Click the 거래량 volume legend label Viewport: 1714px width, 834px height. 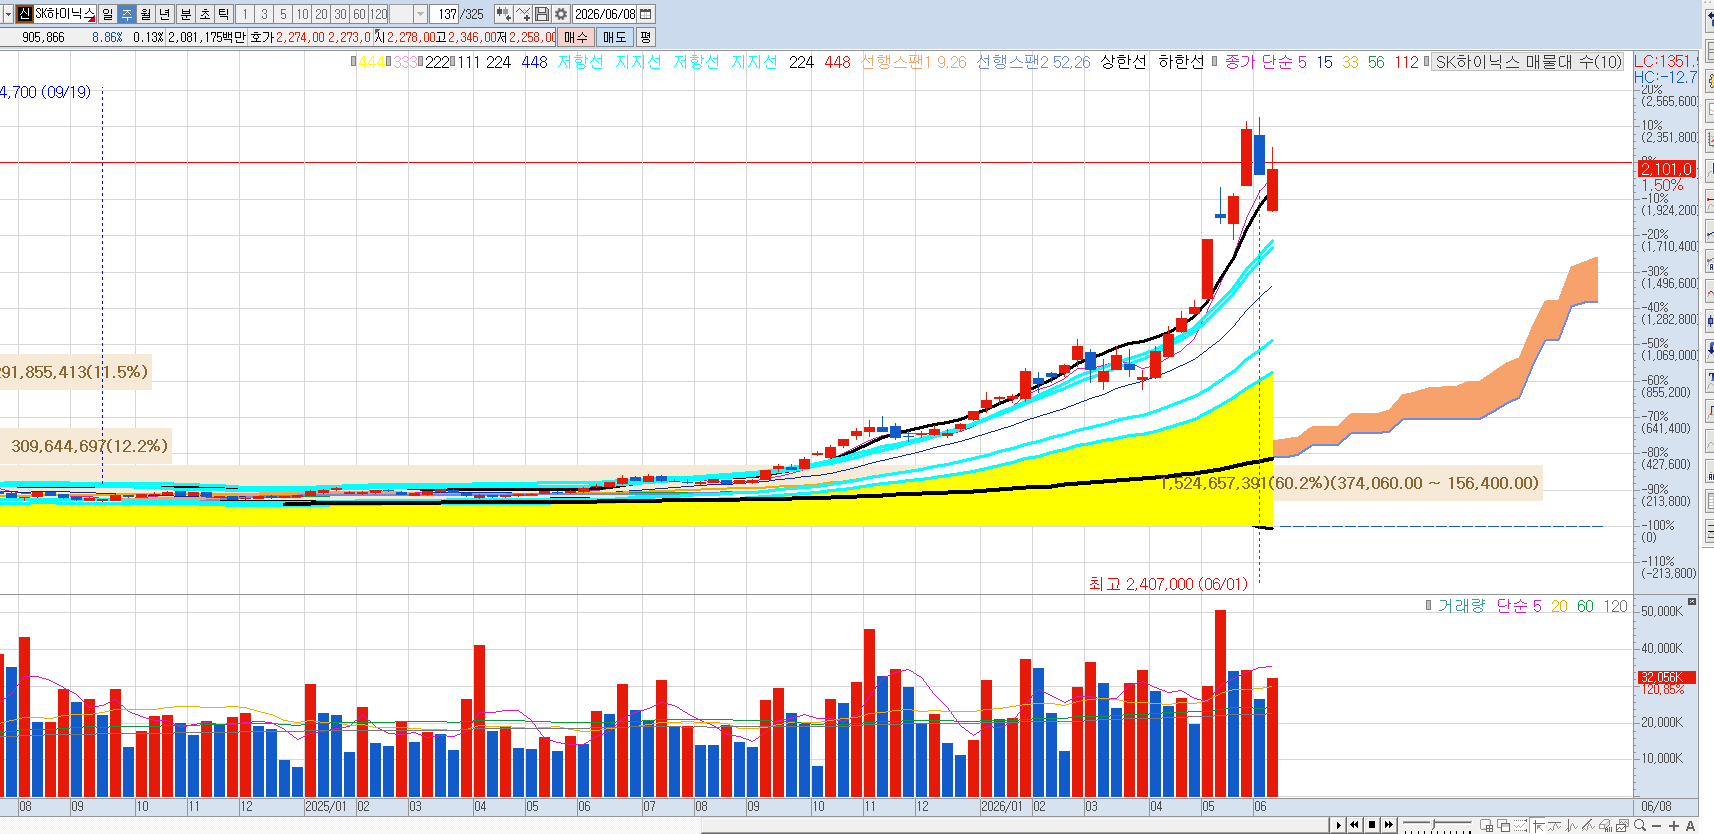pos(1461,605)
